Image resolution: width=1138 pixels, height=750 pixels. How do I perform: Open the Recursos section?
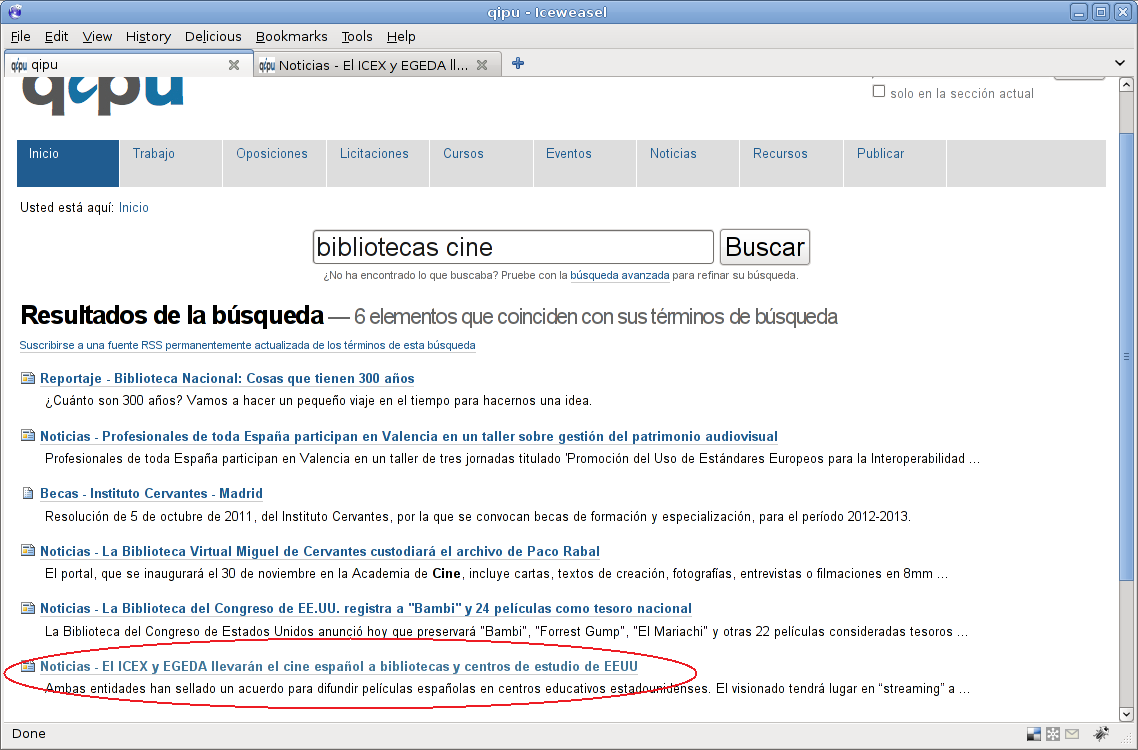(x=792, y=163)
